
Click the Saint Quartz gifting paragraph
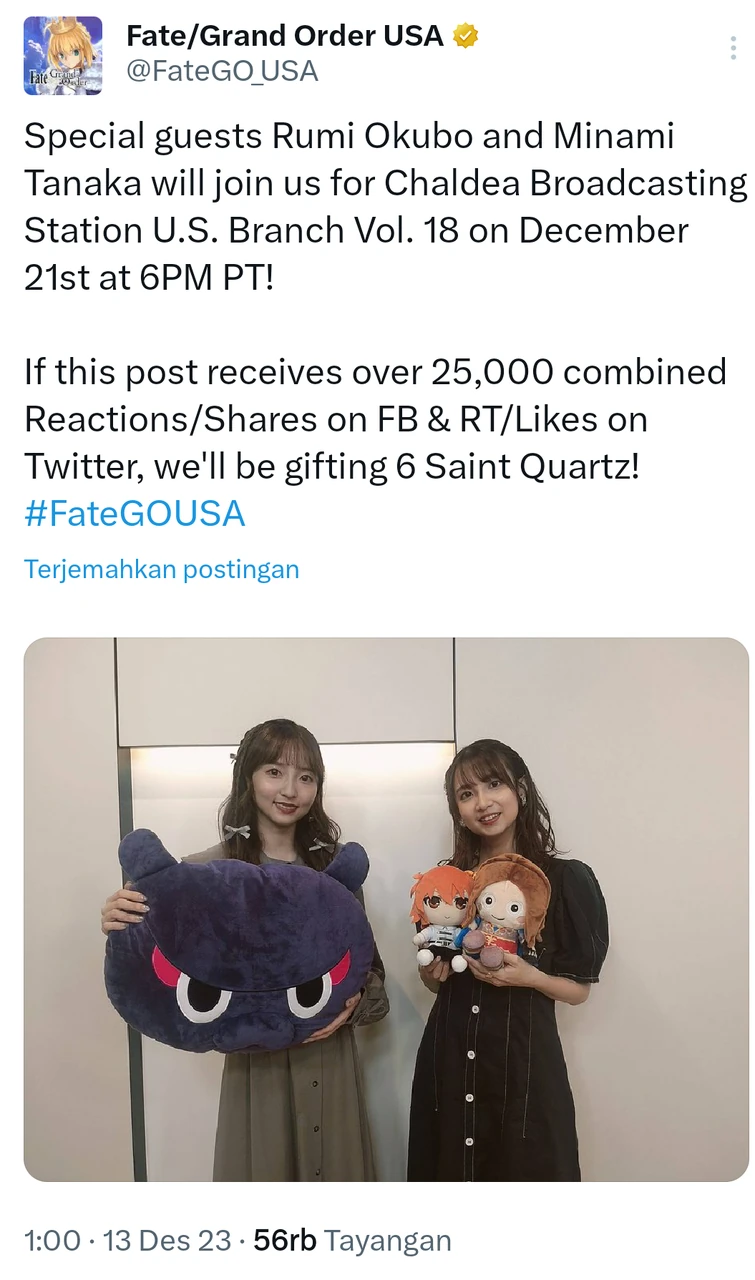click(x=375, y=419)
